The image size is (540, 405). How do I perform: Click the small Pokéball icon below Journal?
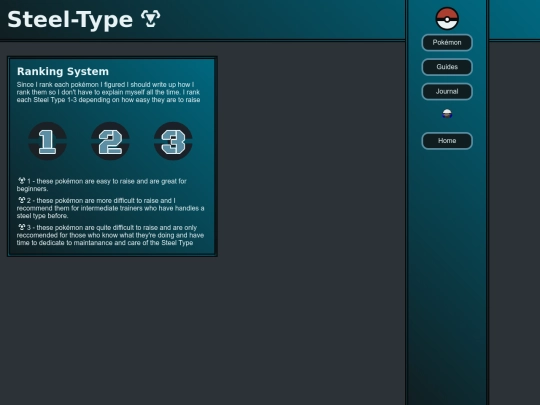click(447, 114)
